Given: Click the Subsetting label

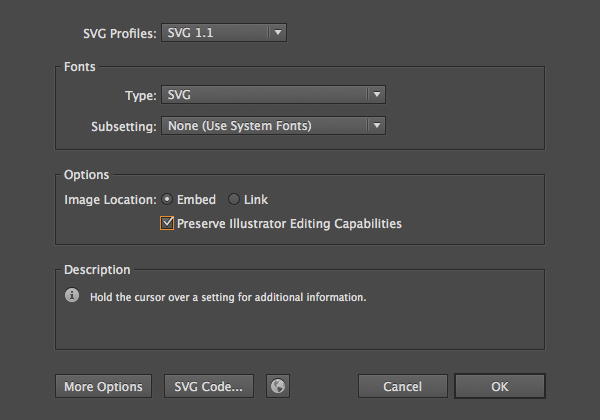Looking at the screenshot, I should (124, 127).
